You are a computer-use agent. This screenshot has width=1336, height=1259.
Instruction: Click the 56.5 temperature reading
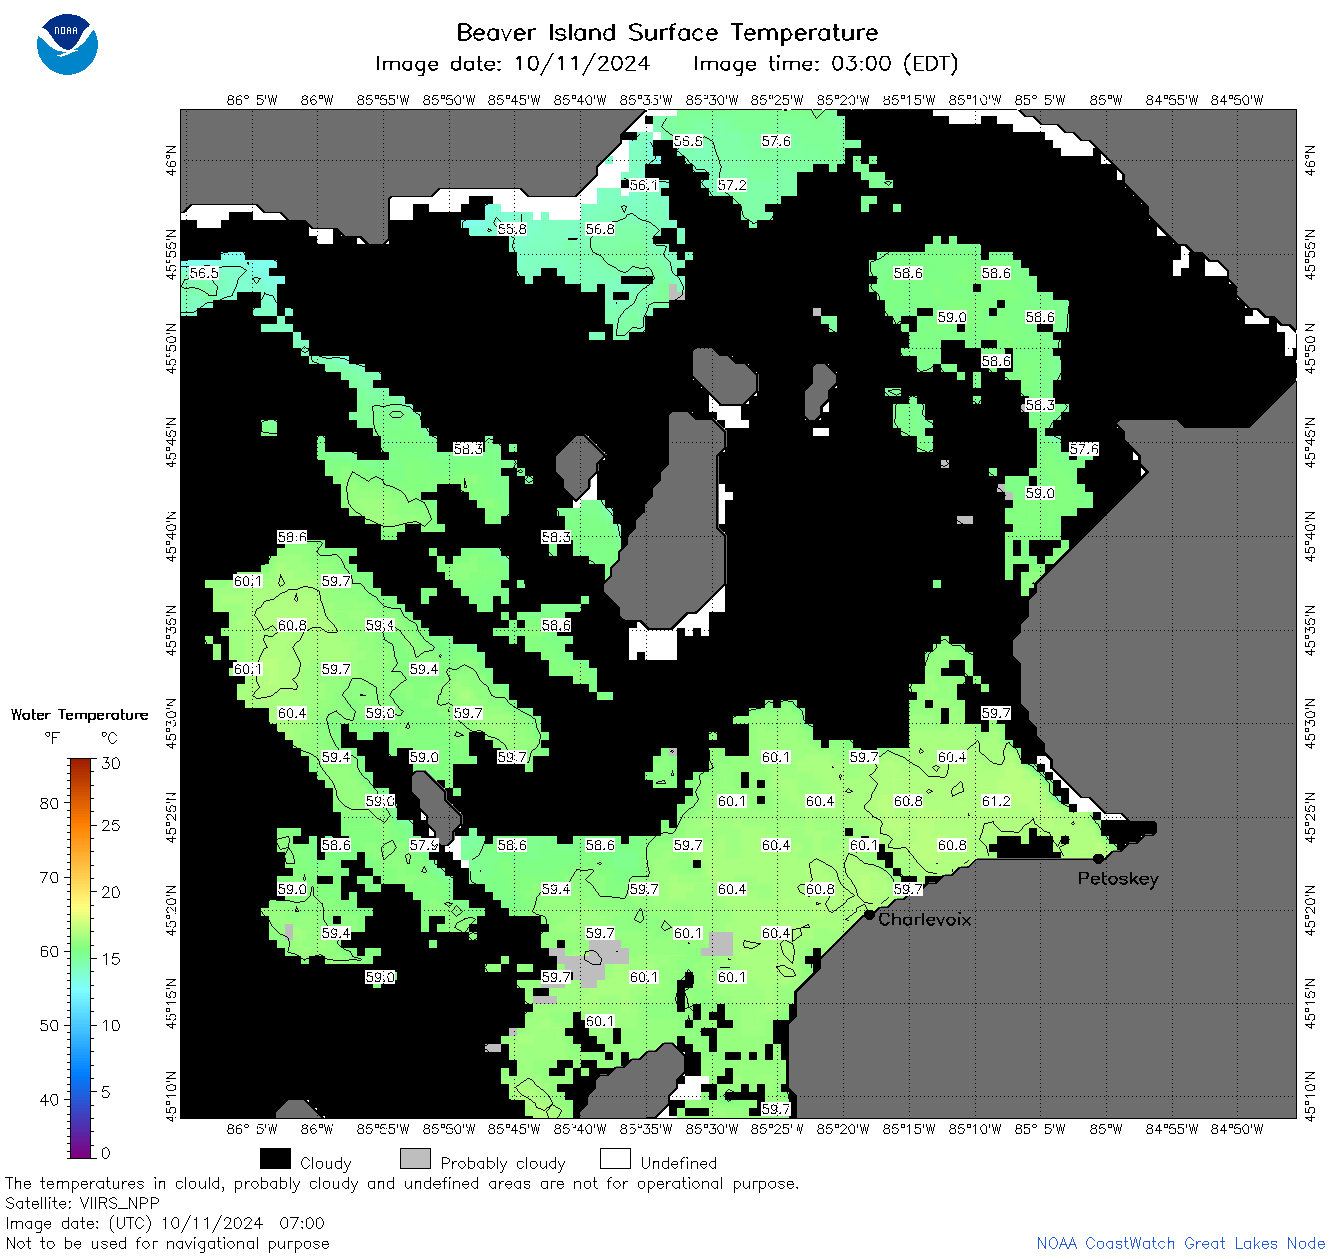(x=204, y=273)
